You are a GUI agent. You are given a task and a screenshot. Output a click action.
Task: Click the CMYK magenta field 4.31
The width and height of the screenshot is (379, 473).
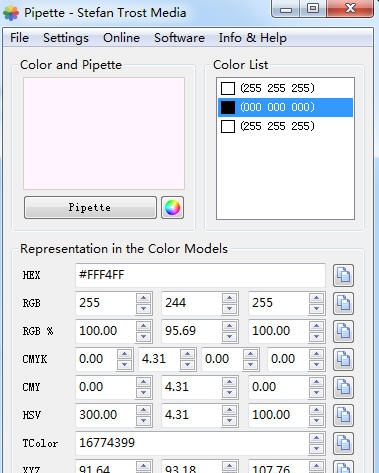(x=159, y=359)
